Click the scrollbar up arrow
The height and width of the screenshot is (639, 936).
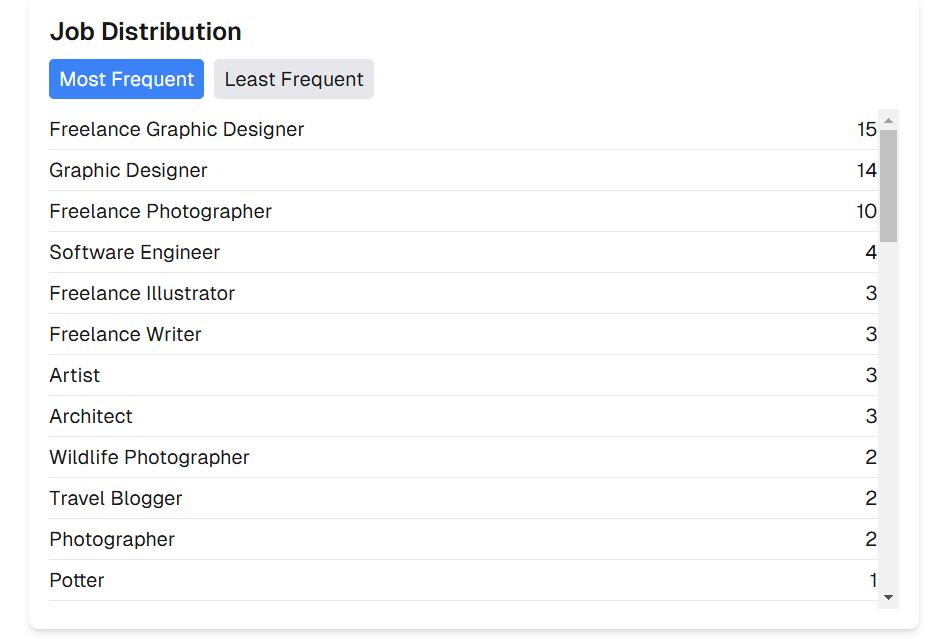coord(888,120)
